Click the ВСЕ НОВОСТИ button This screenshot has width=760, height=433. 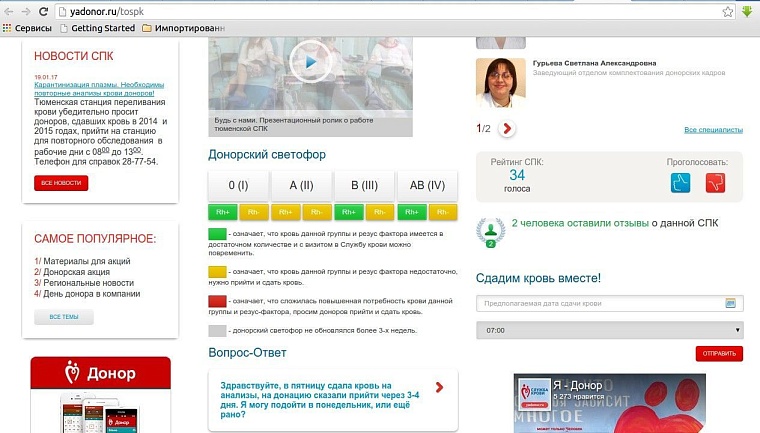point(61,183)
